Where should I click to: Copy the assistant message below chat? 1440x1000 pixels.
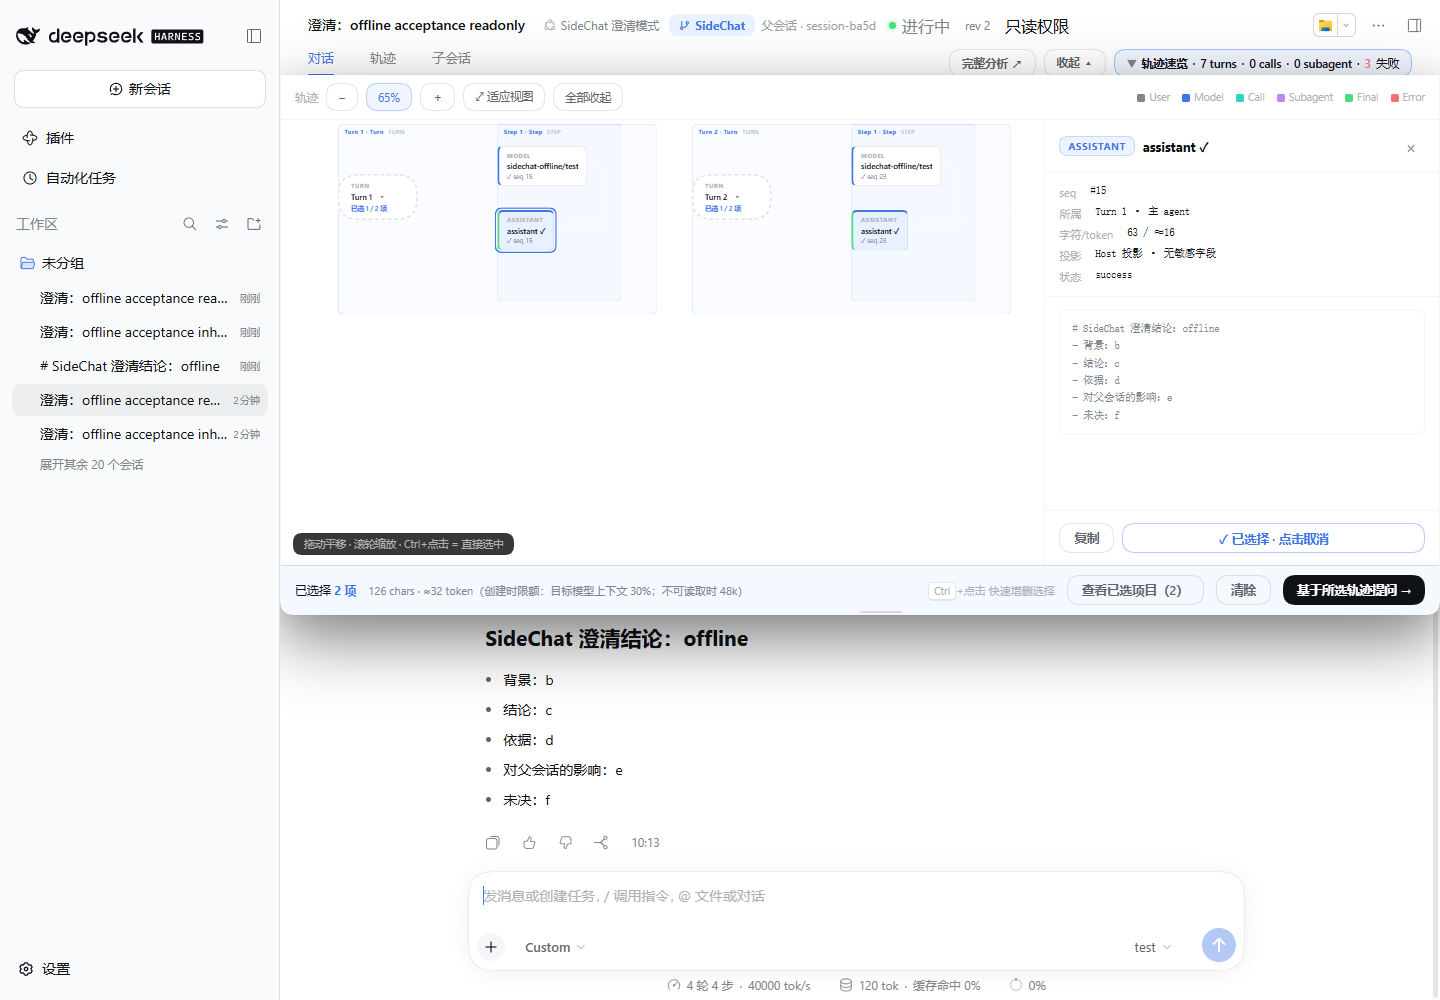pyautogui.click(x=493, y=843)
